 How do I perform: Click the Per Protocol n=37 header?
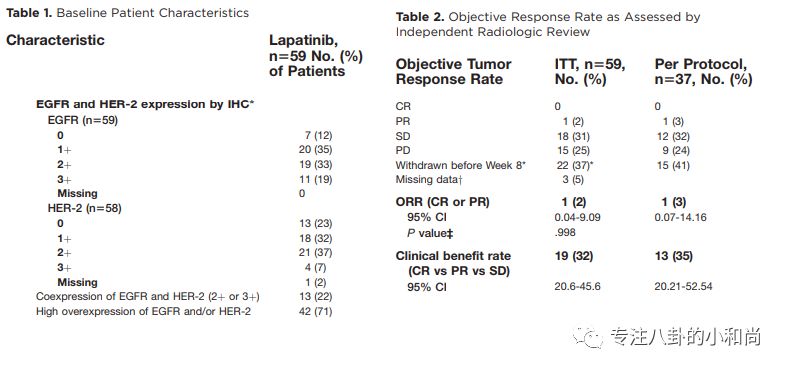click(x=703, y=71)
